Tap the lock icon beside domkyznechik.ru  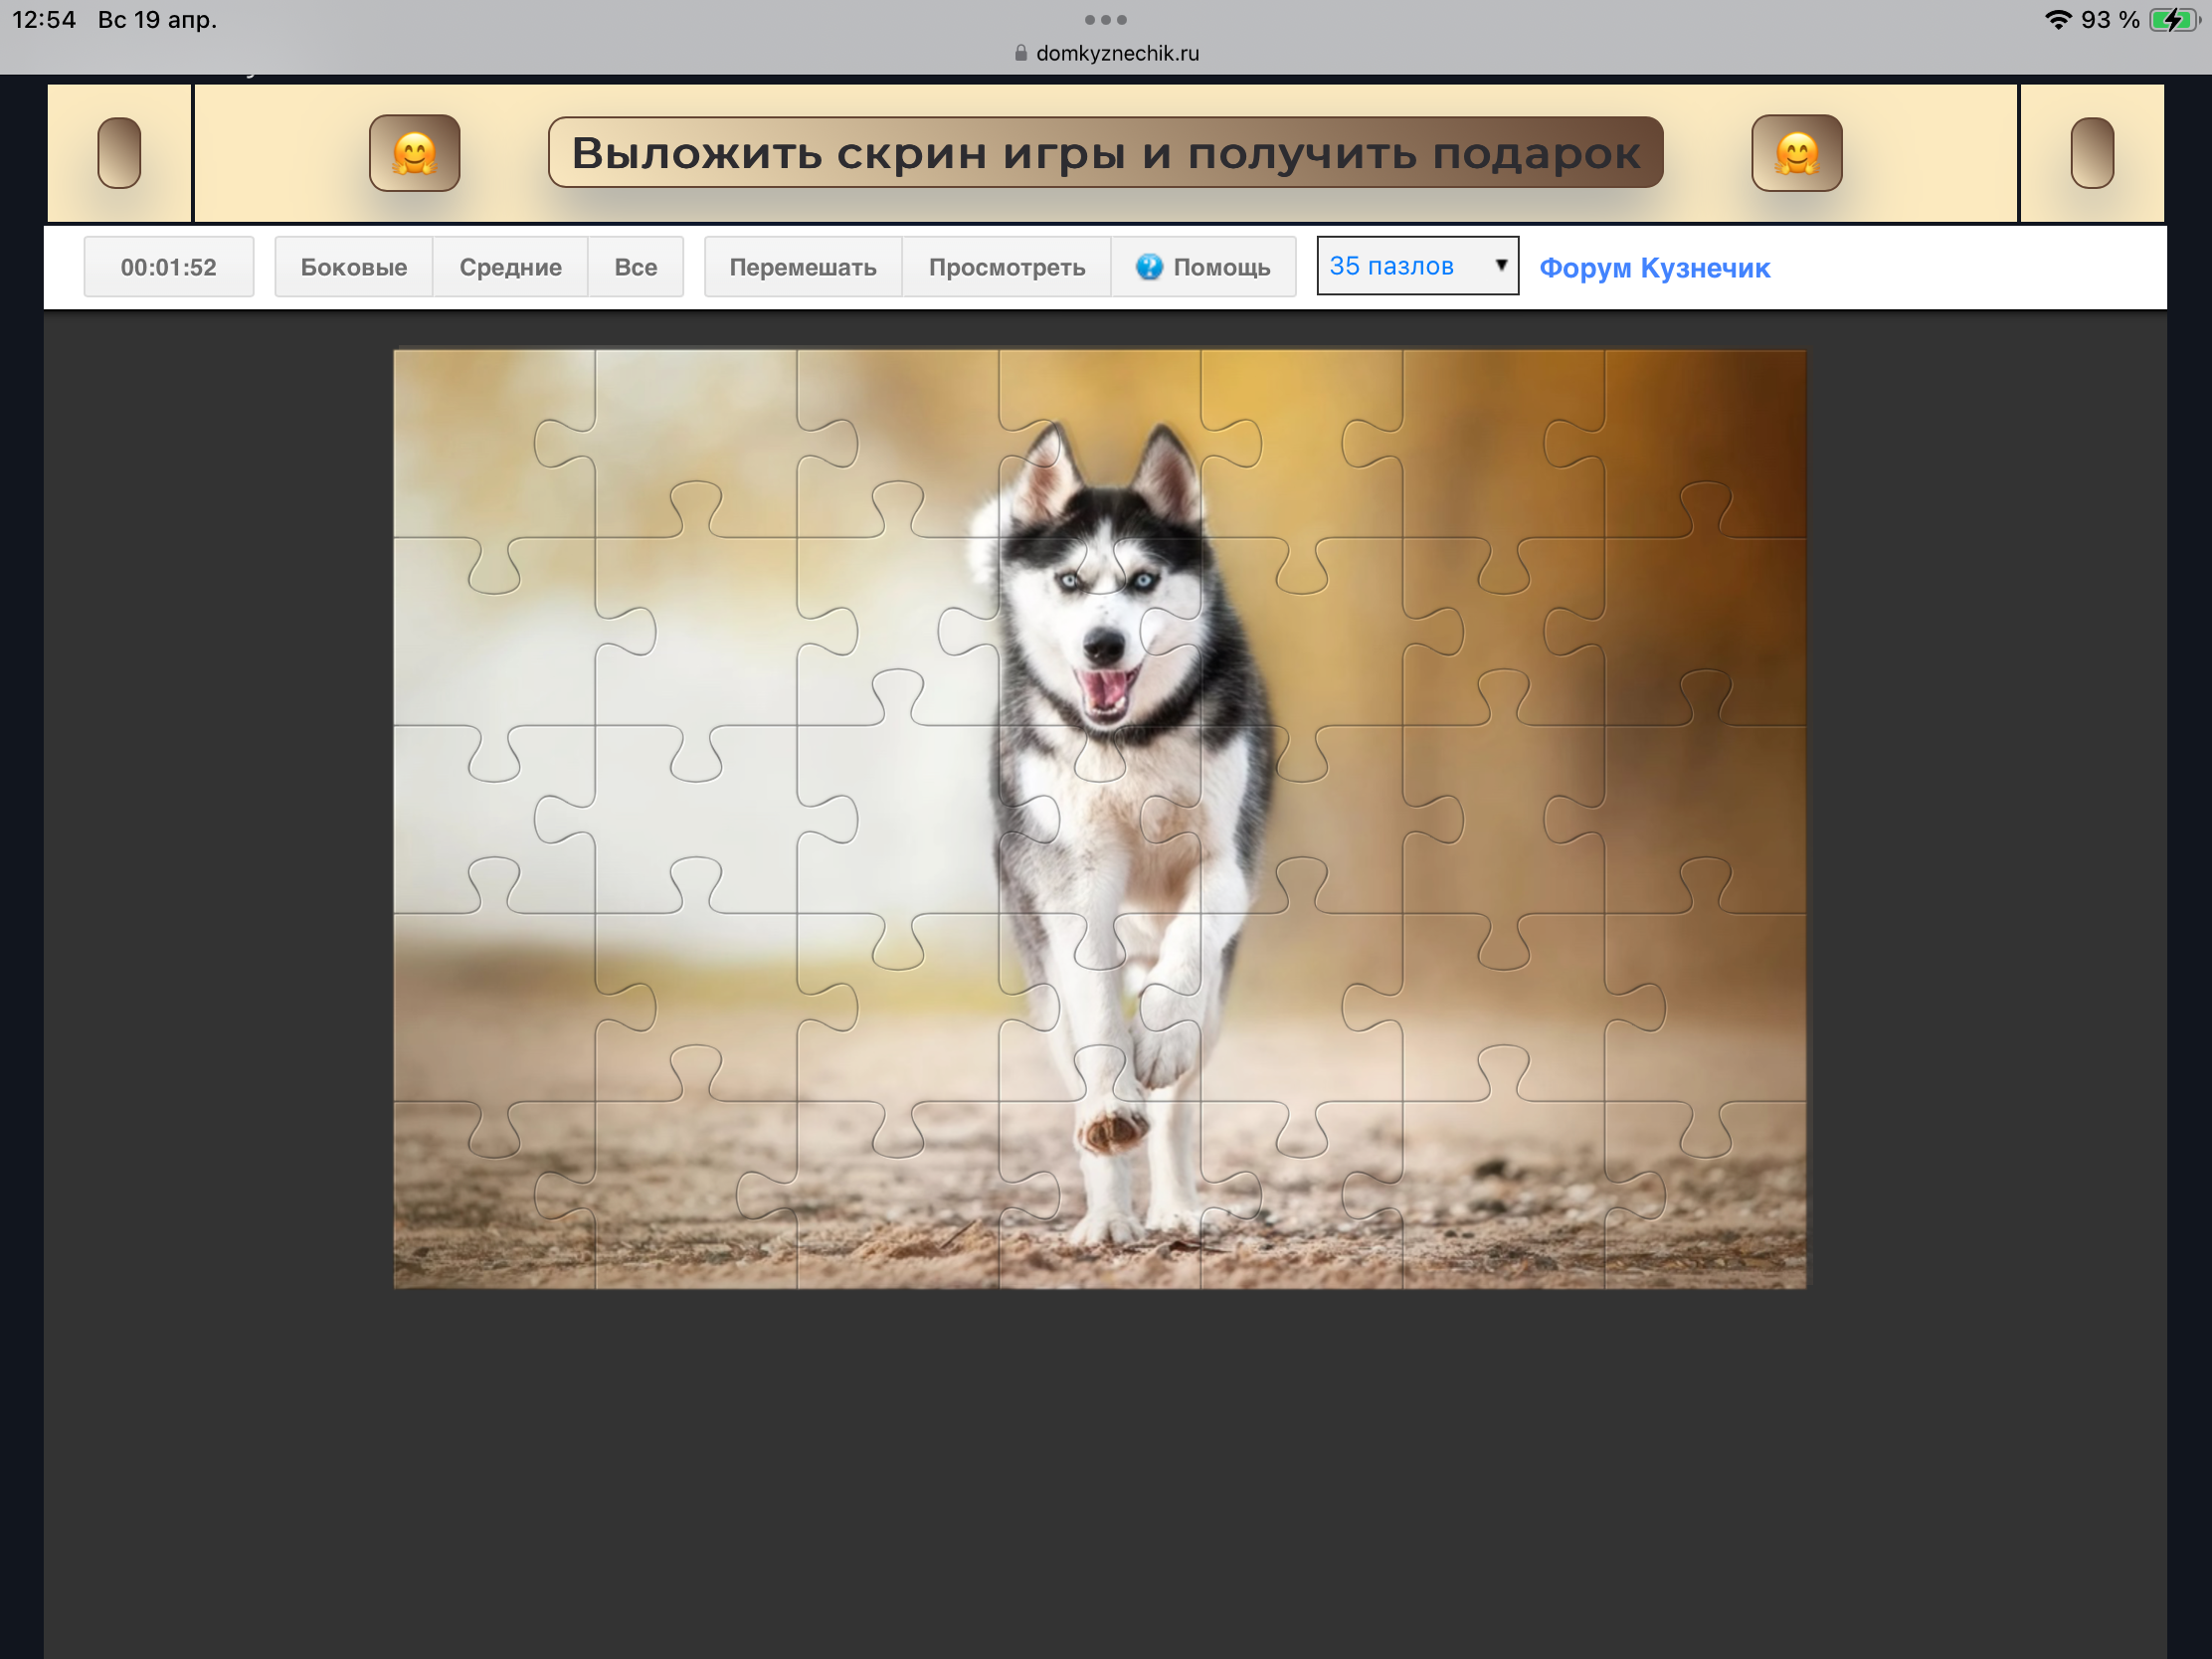point(1020,53)
